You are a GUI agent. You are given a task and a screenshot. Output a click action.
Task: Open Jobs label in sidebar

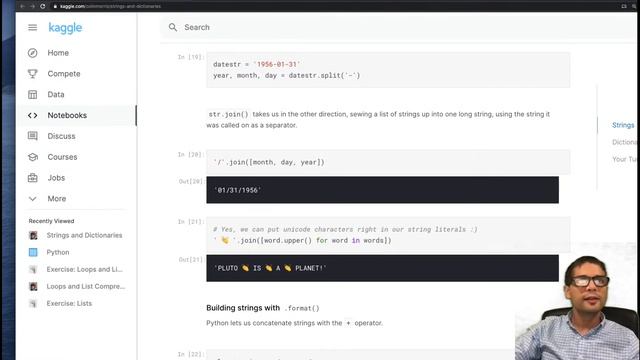pos(56,178)
